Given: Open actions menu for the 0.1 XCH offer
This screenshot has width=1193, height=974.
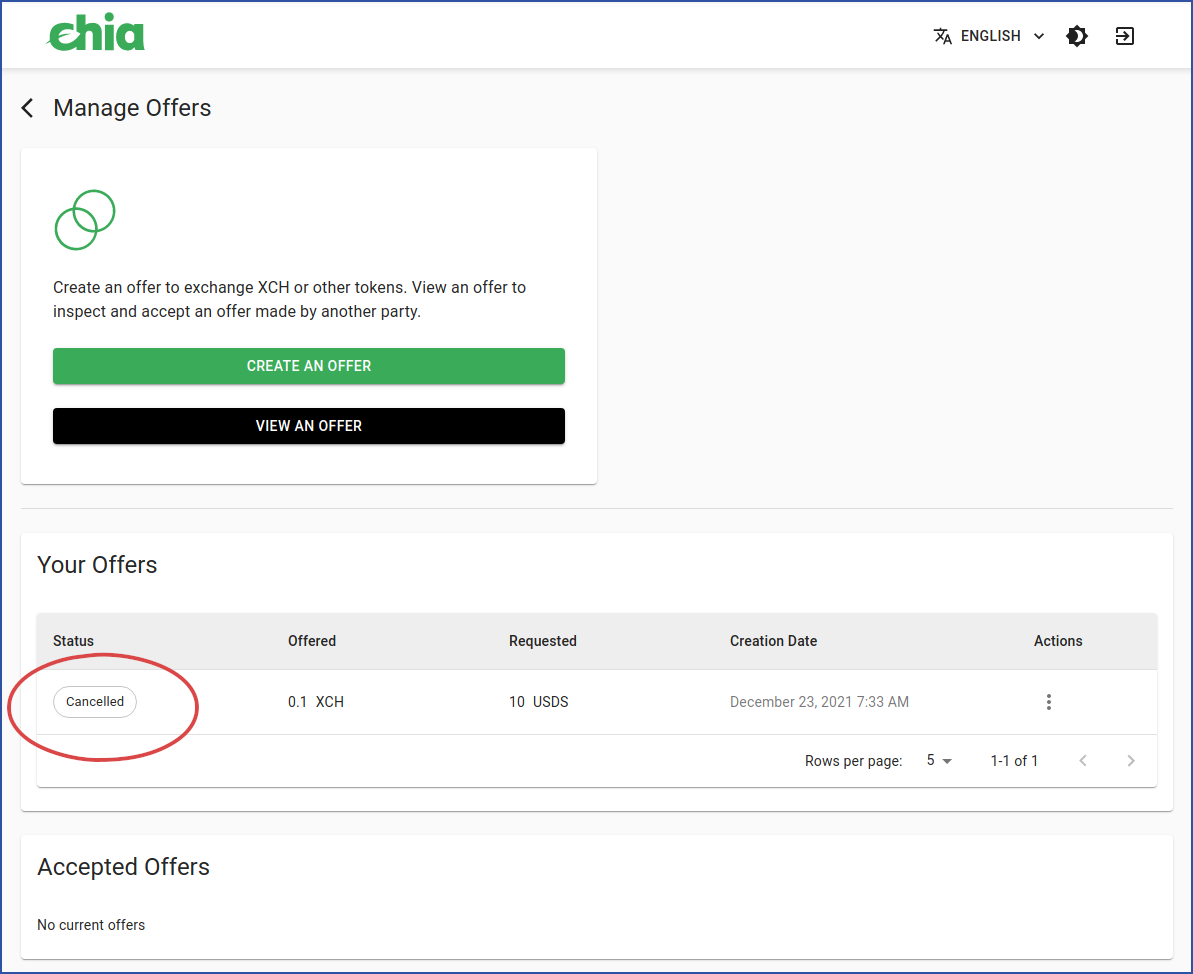Looking at the screenshot, I should 1048,702.
